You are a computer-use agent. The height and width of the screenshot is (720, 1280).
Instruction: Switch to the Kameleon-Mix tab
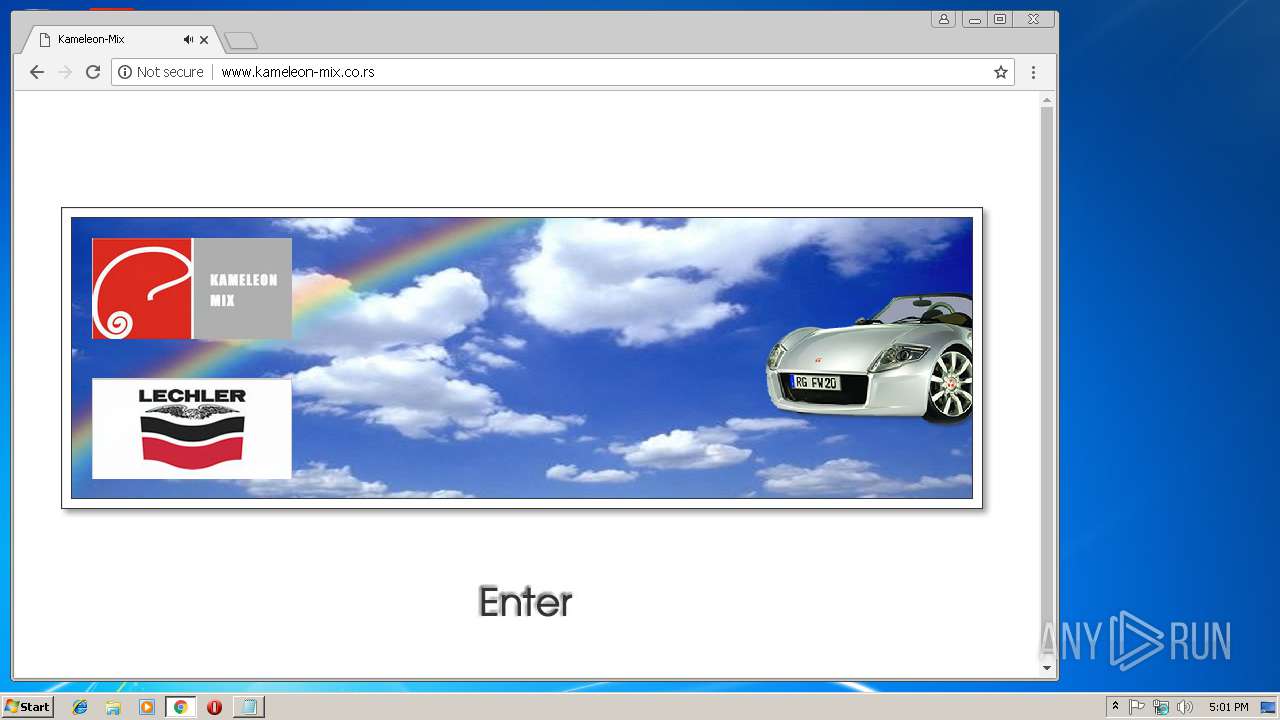pos(120,40)
